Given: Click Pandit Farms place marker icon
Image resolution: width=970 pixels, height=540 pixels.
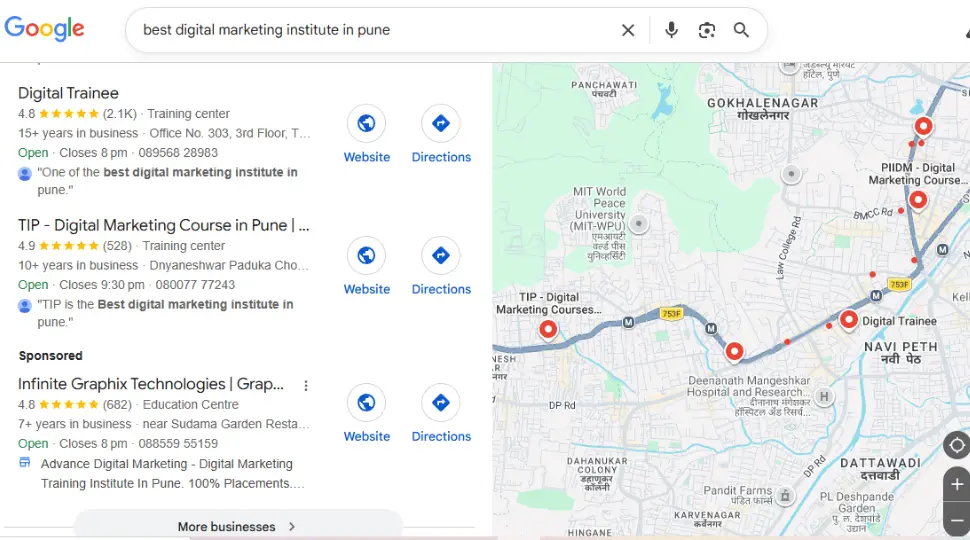Looking at the screenshot, I should pyautogui.click(x=785, y=495).
